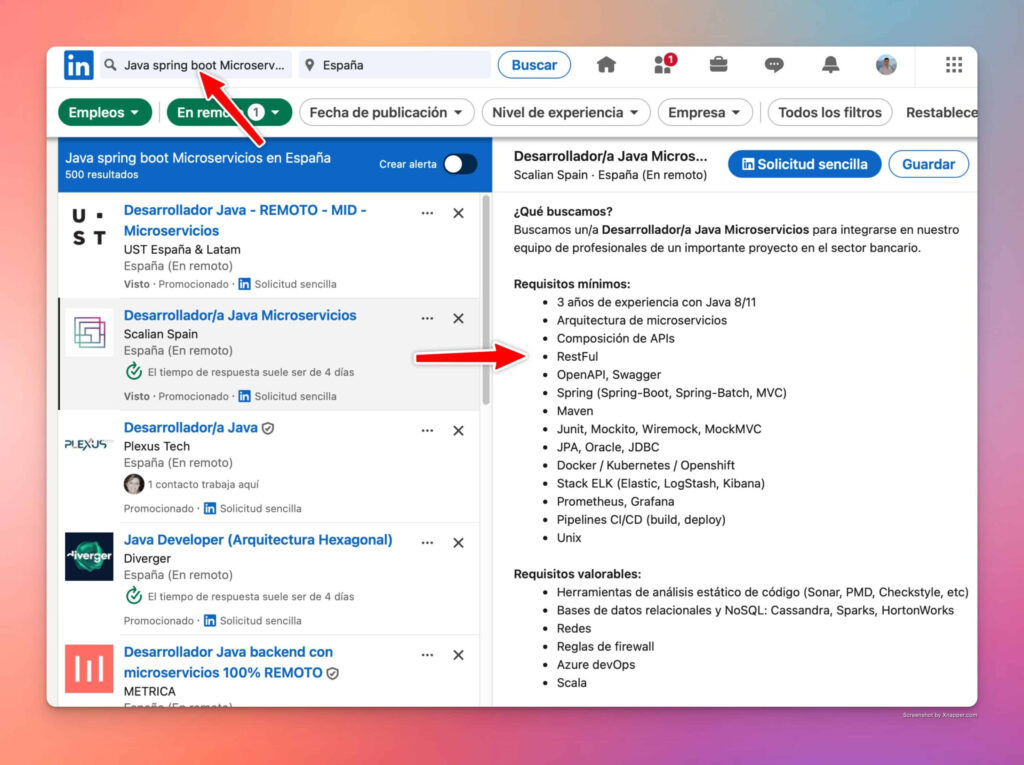Click the 500 resultados text
Viewport: 1024px width, 765px height.
(101, 174)
